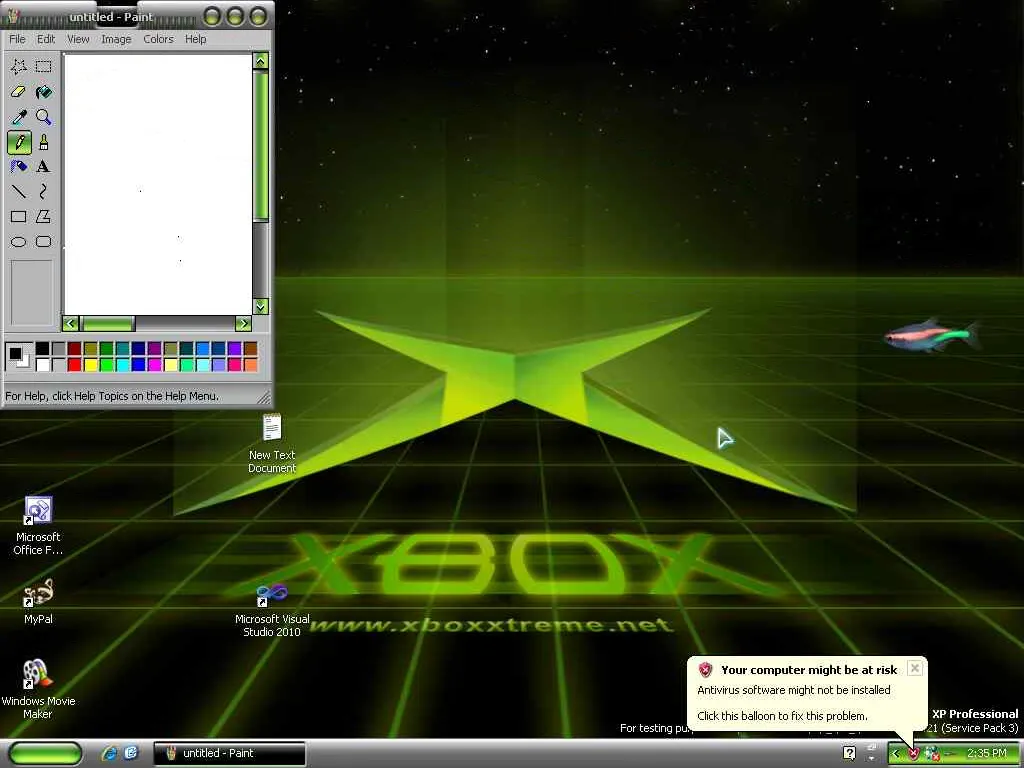
Task: Click the canvas scroll right arrow
Action: [243, 323]
